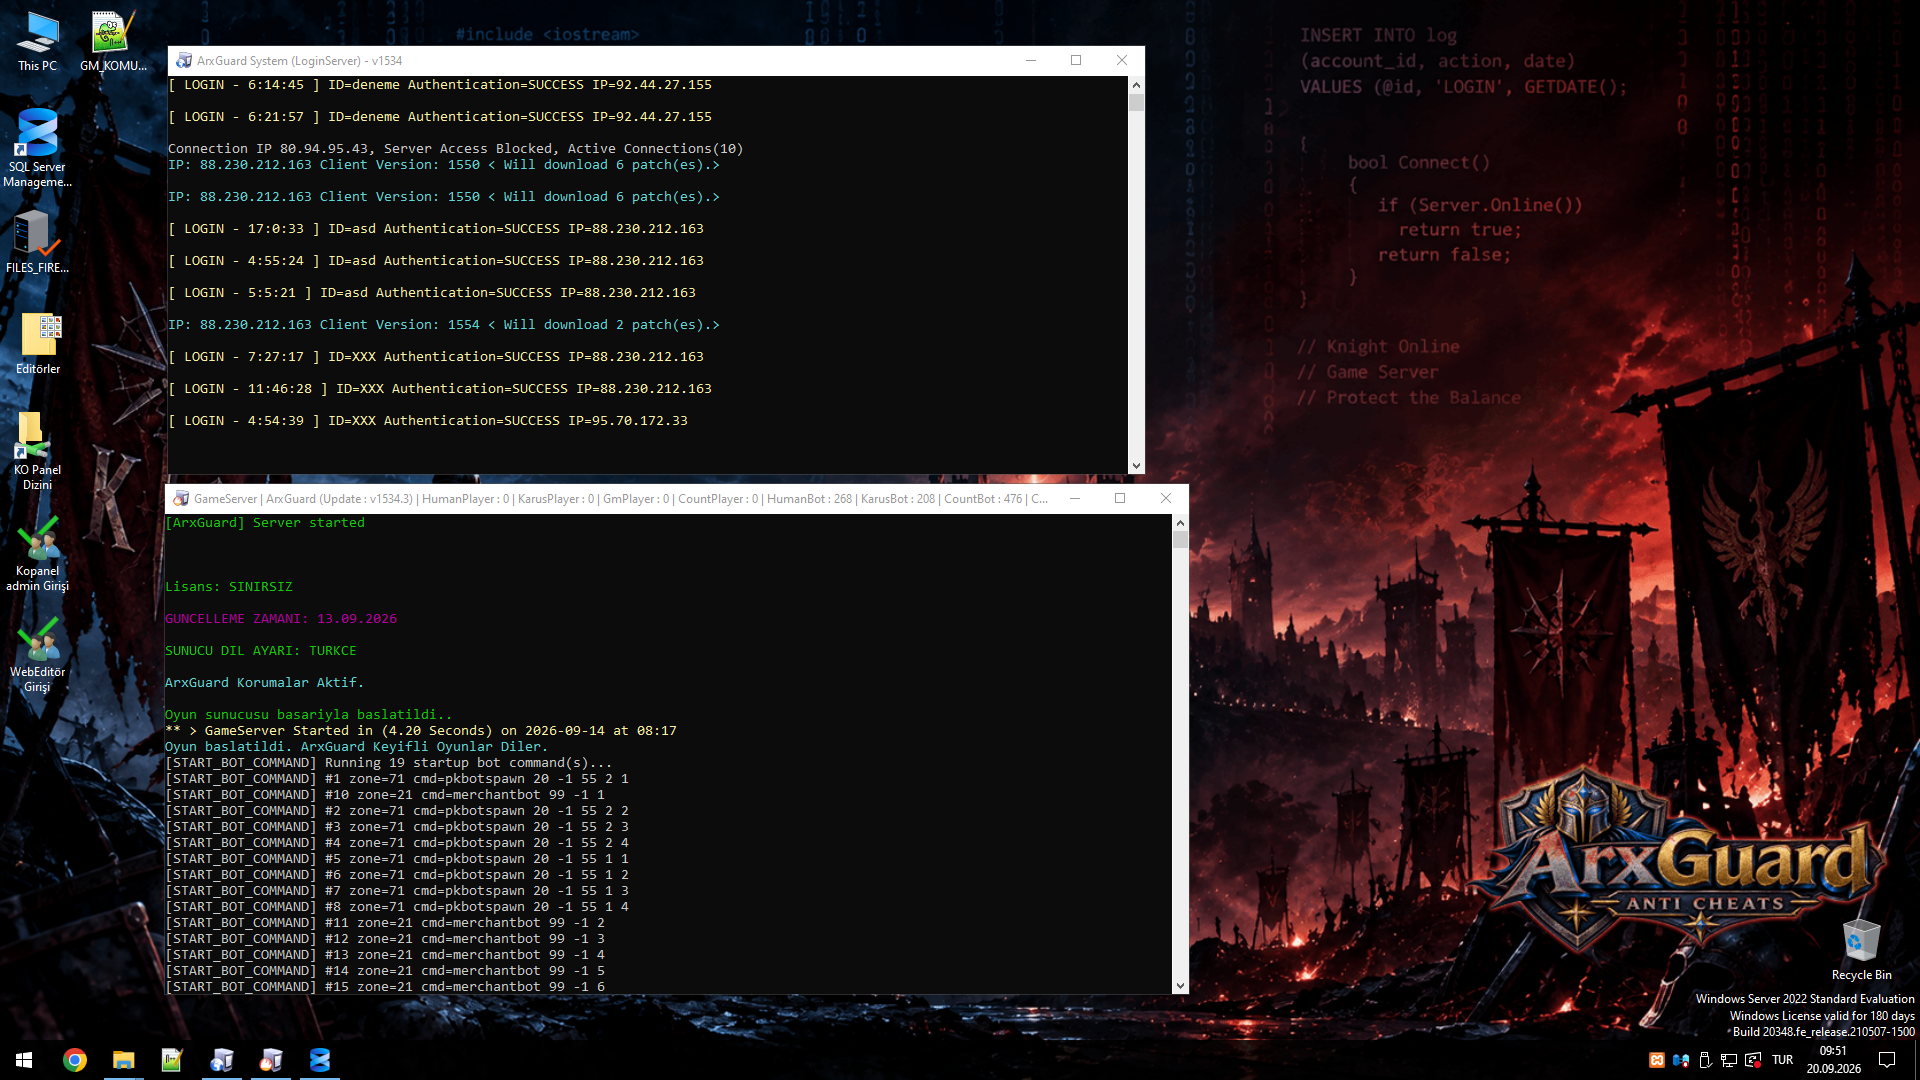This screenshot has width=1920, height=1080.
Task: Open the Notepad++ taskbar icon
Action: pos(172,1060)
